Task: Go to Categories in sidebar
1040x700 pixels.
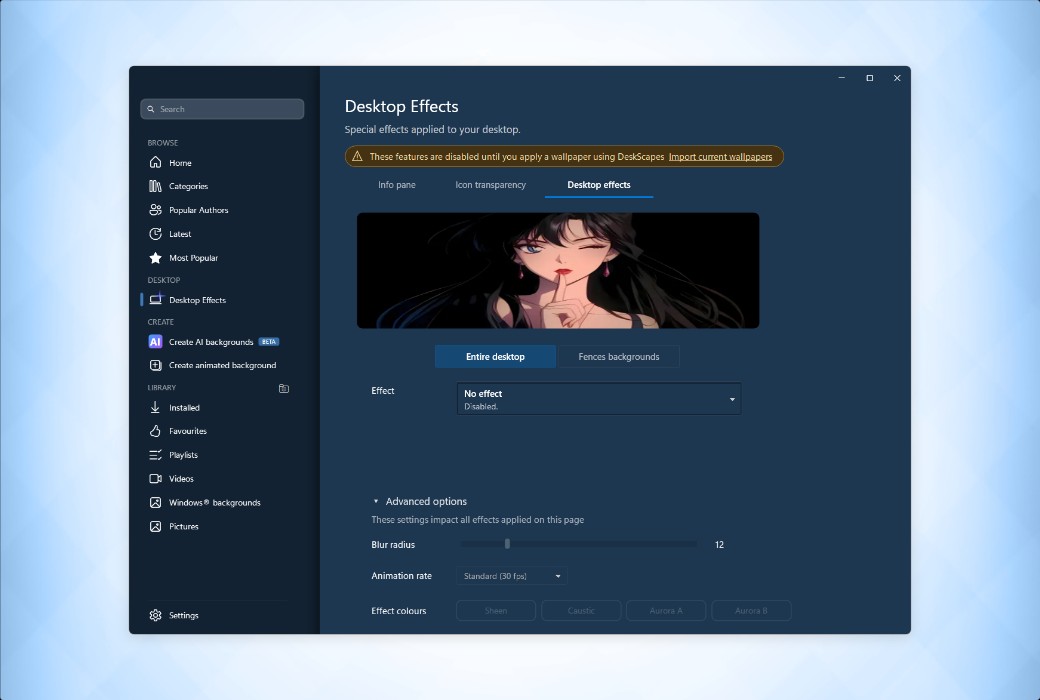Action: coord(188,187)
